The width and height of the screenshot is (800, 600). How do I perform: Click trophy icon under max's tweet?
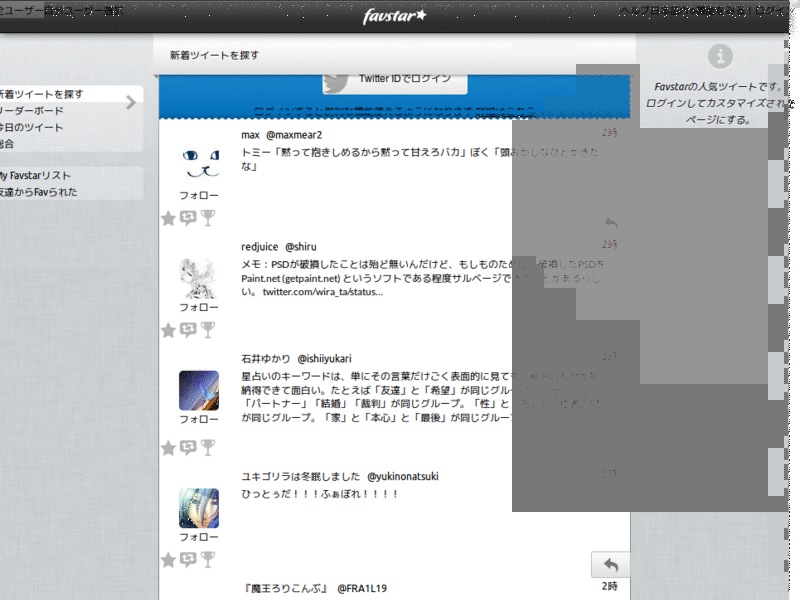click(208, 218)
